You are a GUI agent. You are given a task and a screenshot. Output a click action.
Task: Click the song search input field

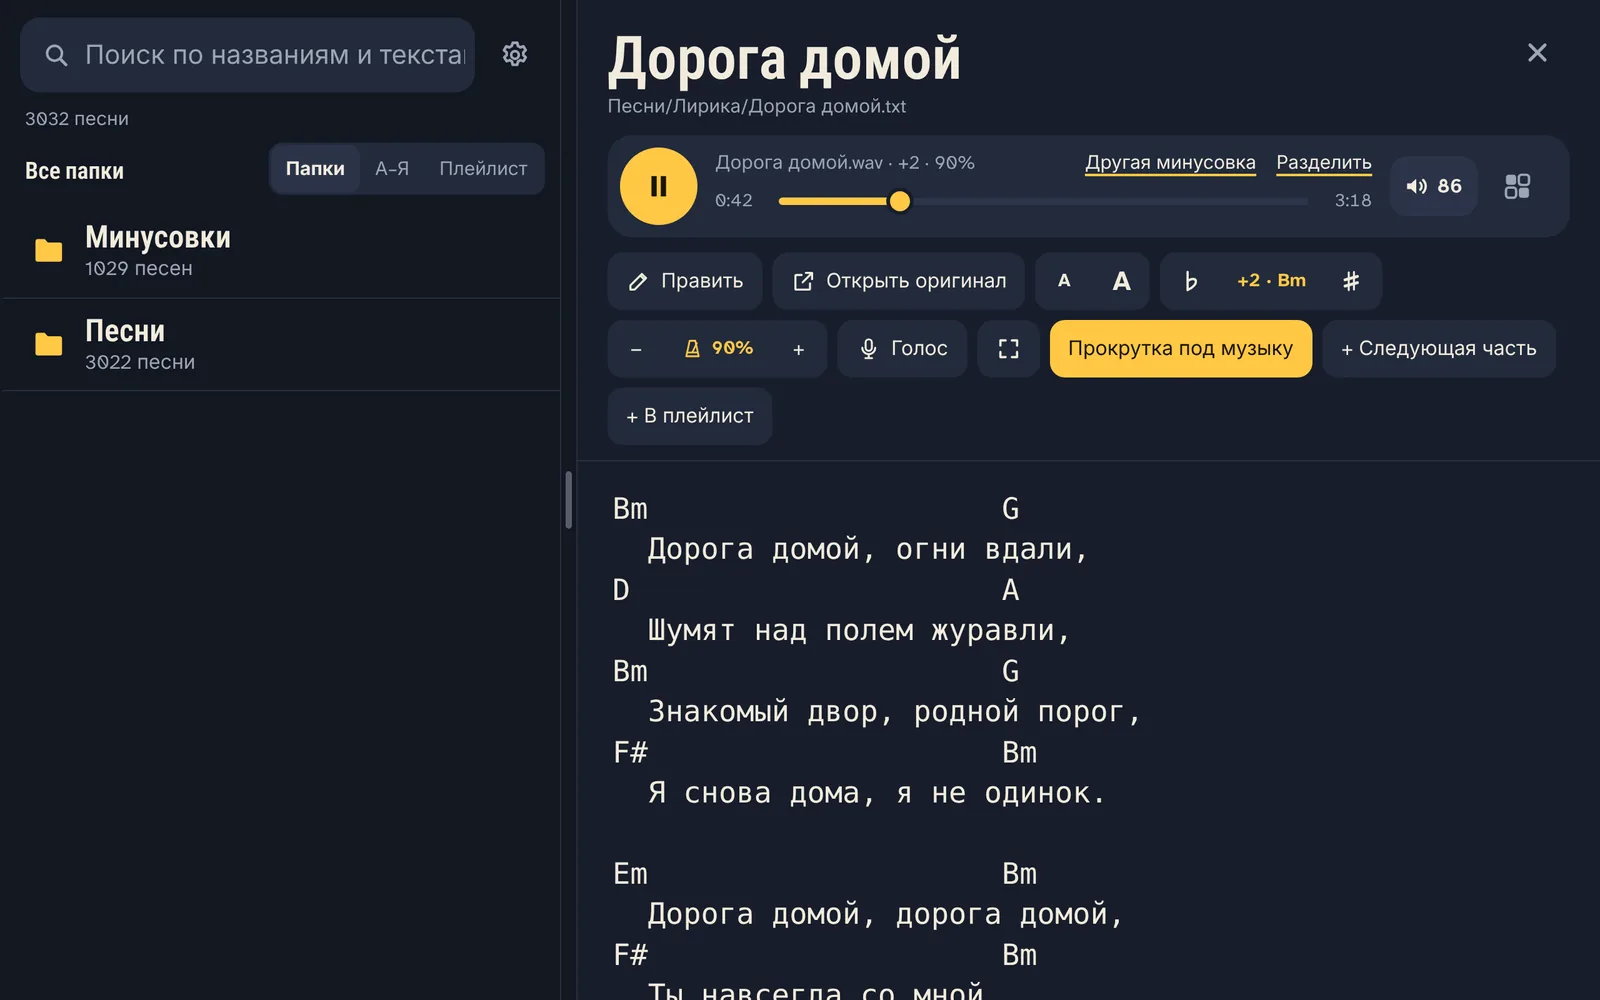[247, 55]
